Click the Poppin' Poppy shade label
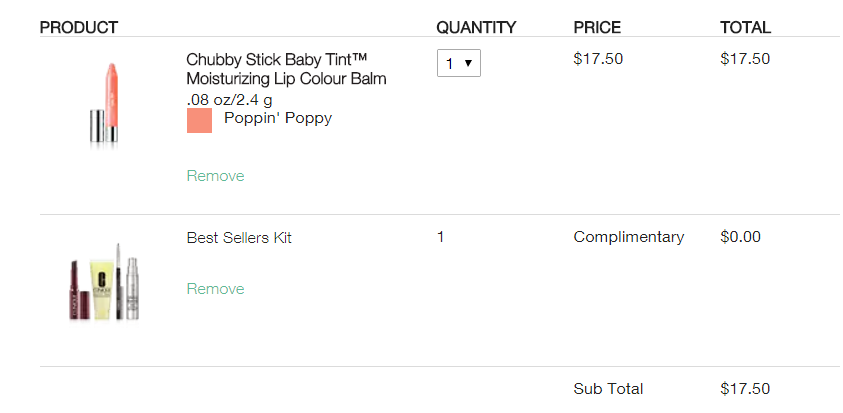843x413 pixels. point(278,118)
